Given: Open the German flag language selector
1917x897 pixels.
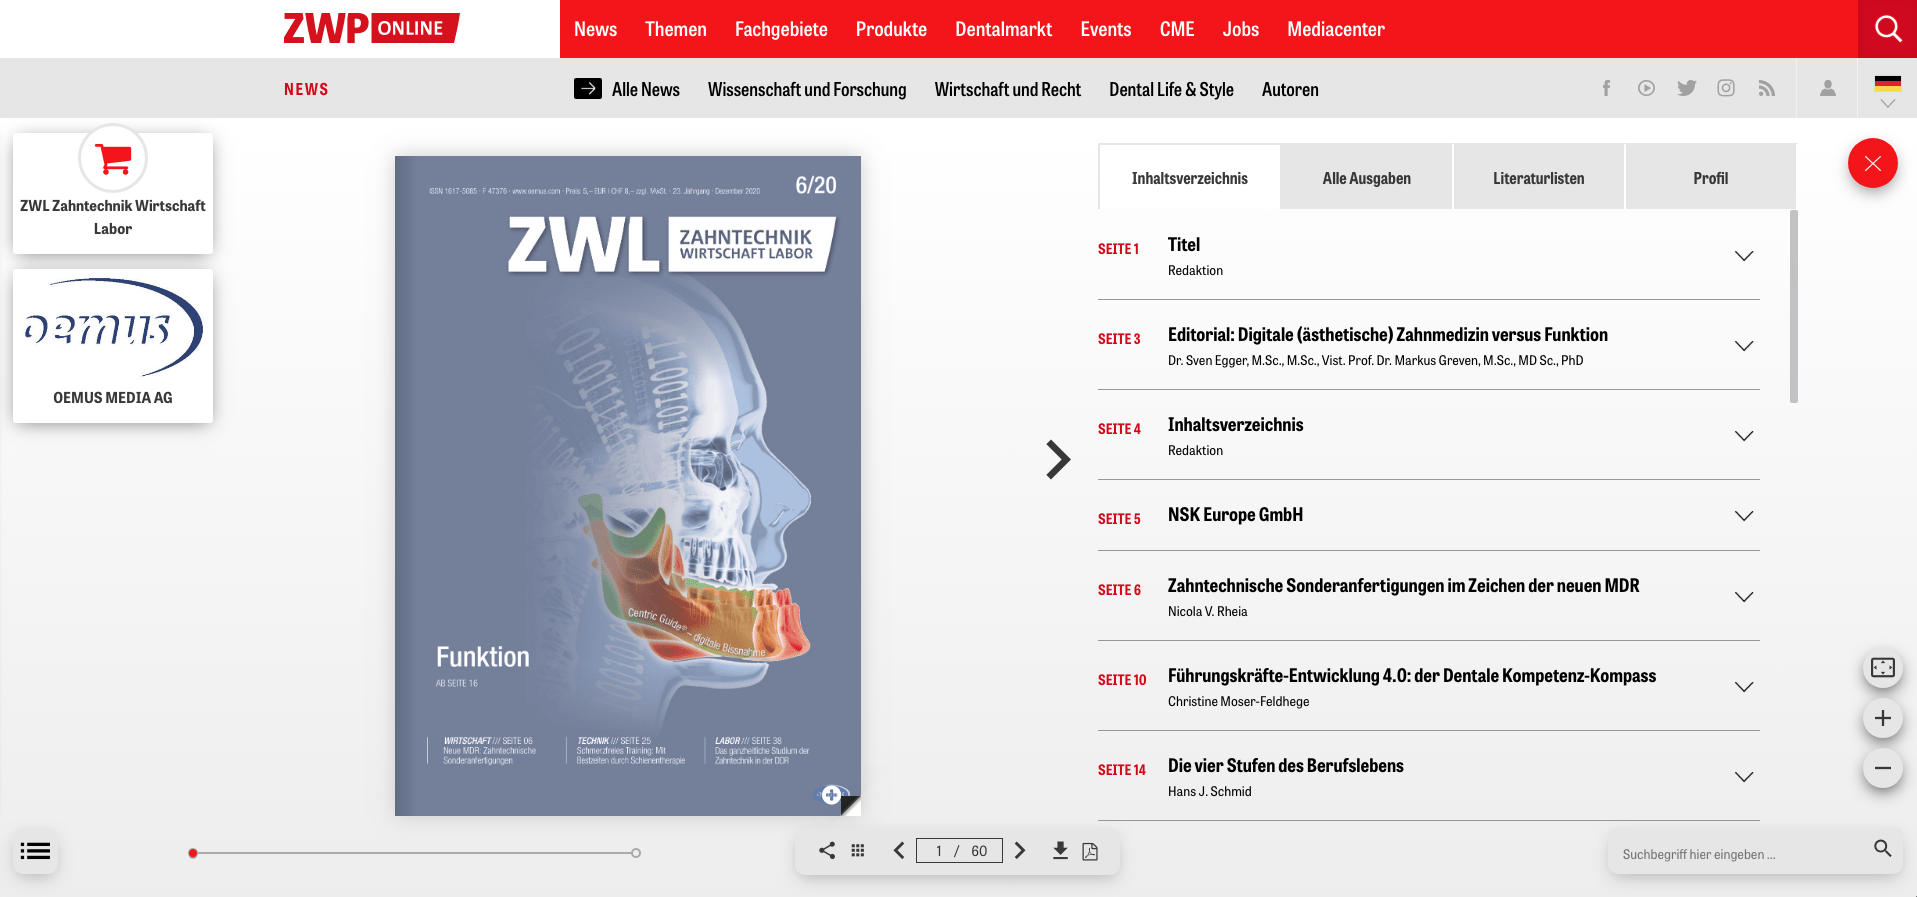Looking at the screenshot, I should point(1888,91).
